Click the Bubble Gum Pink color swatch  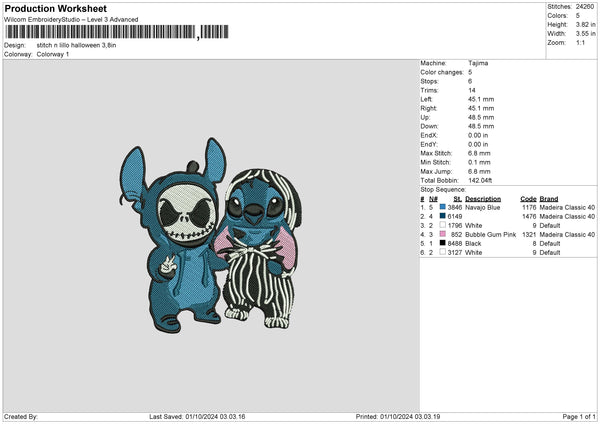tap(442, 234)
